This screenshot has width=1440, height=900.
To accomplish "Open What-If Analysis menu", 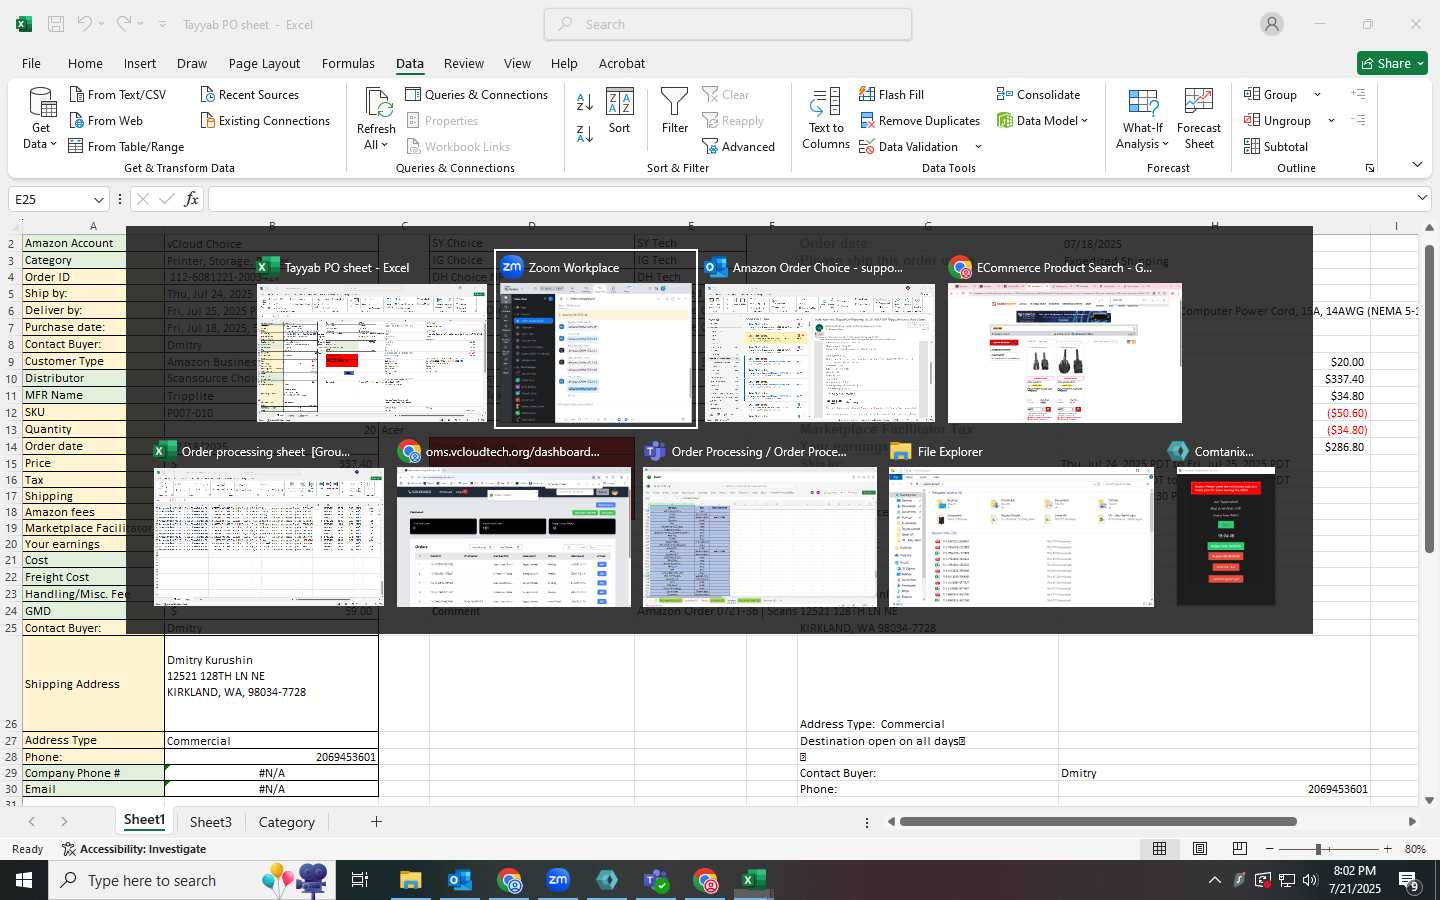I will coord(1143,118).
